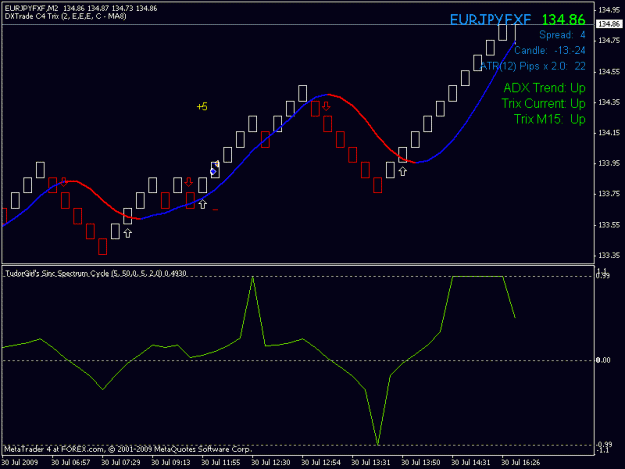
Task: Click the 30 Jul 13:31 time label
Action: [x=371, y=463]
